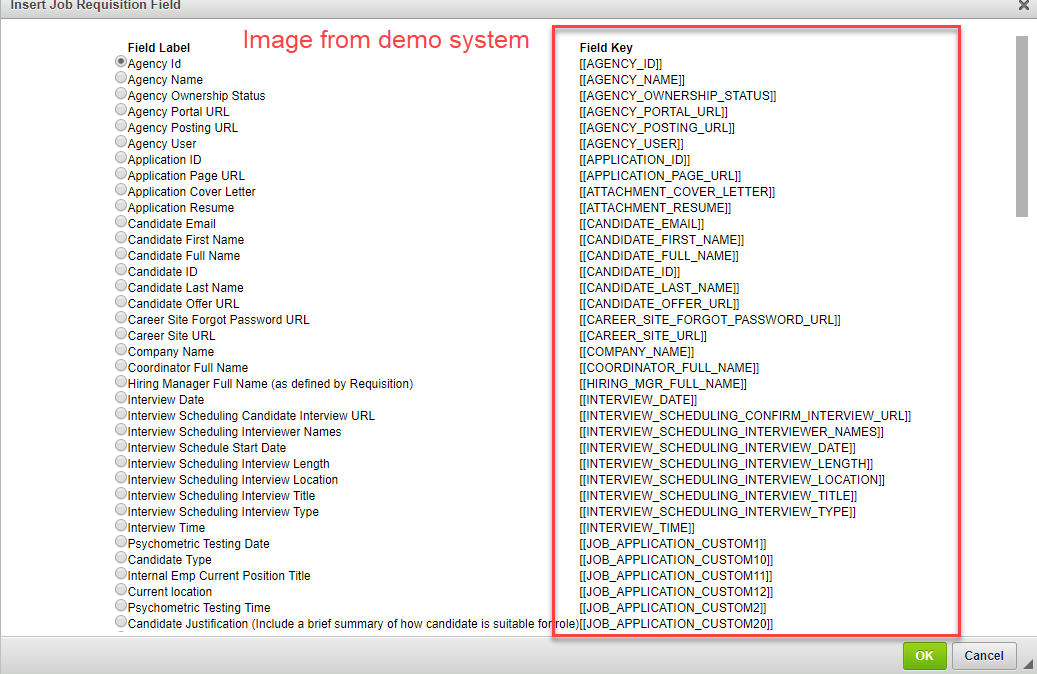Click the [[CAREER_SITE_FORGOT_PASSWORD_URL]] field key
This screenshot has height=674, width=1037.
coord(710,320)
